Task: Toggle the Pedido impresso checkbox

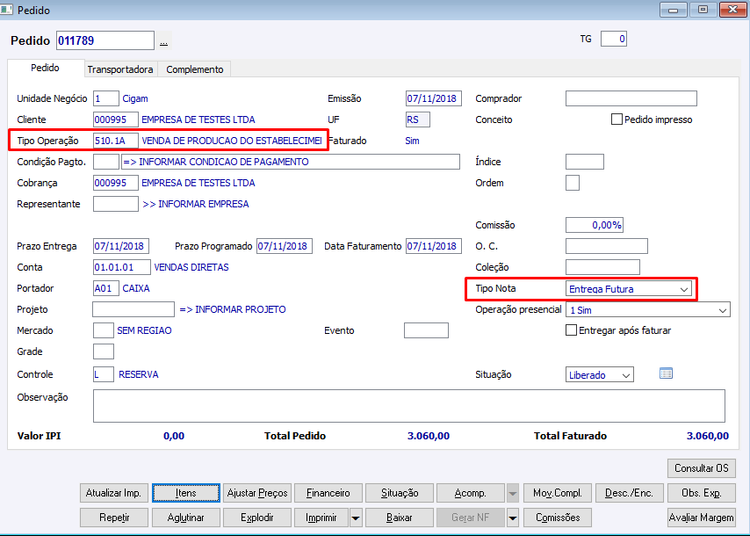Action: click(617, 119)
